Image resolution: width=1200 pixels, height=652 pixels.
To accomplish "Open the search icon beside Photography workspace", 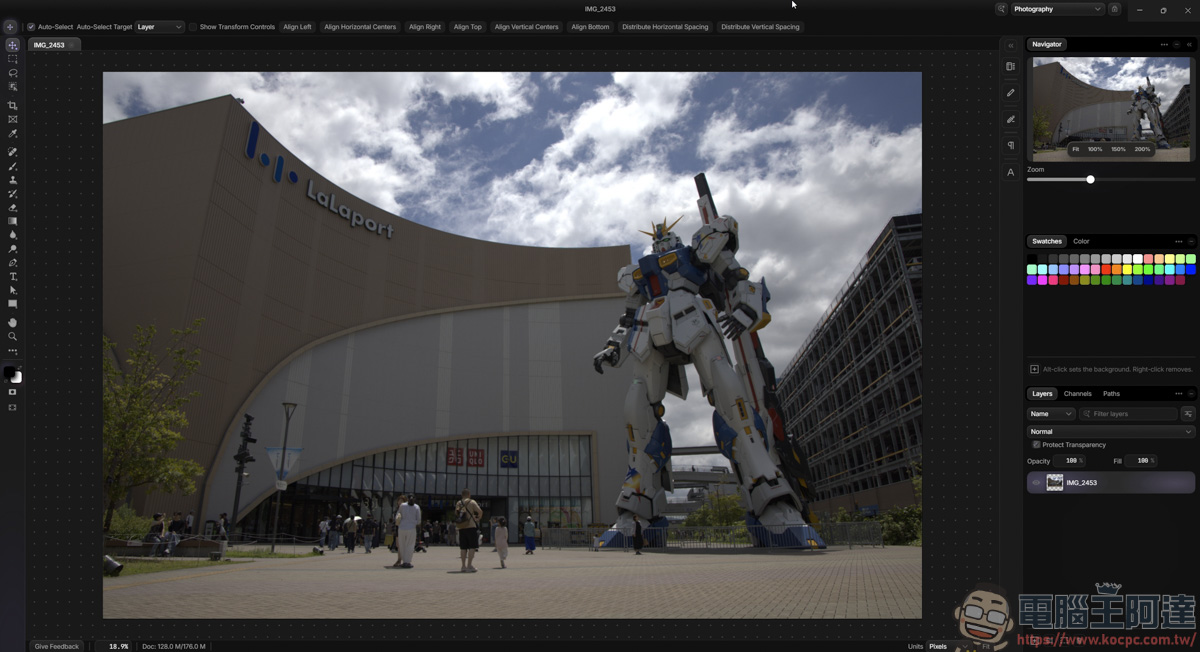I will 1001,9.
